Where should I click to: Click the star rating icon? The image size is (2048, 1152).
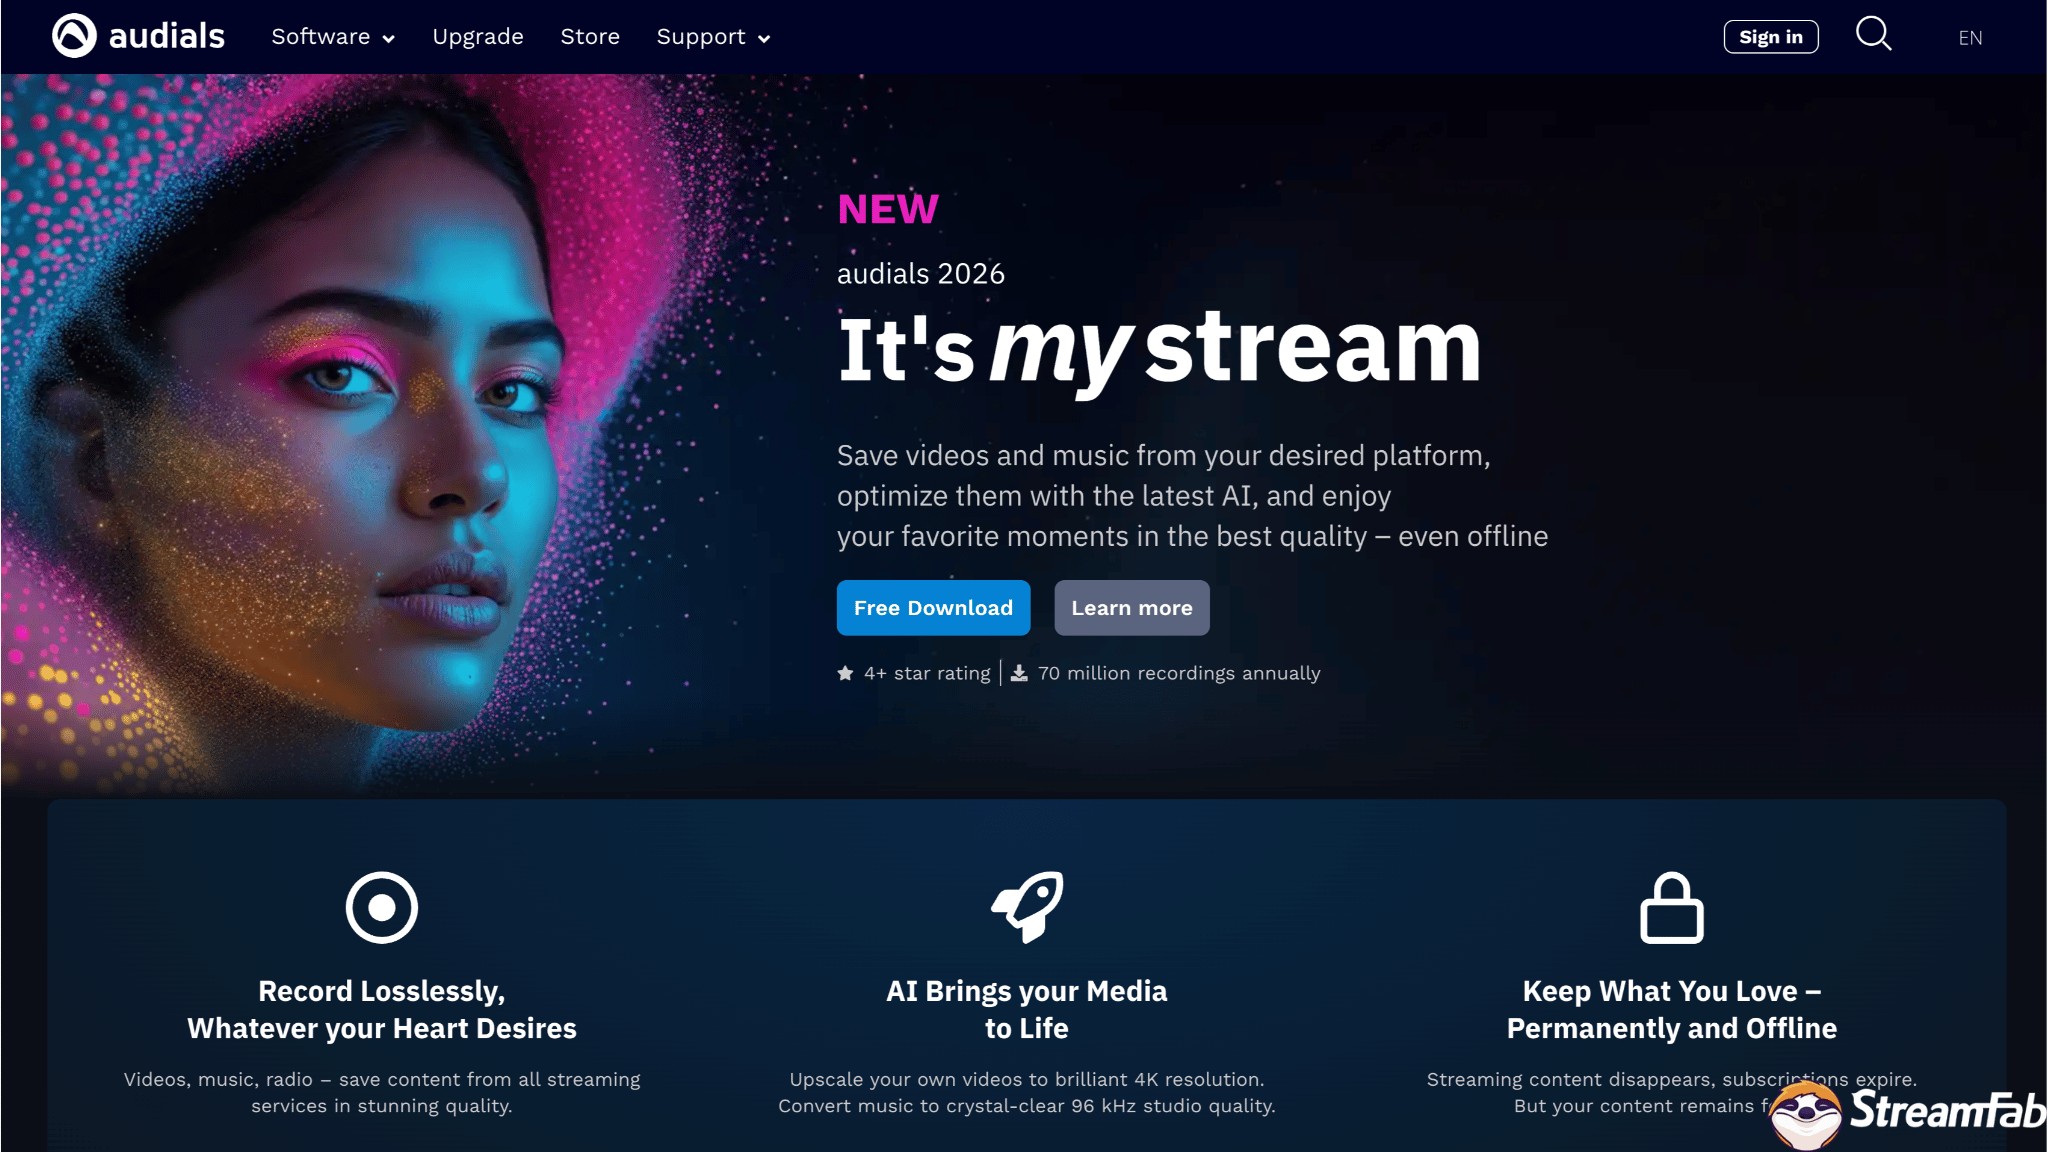pos(845,673)
